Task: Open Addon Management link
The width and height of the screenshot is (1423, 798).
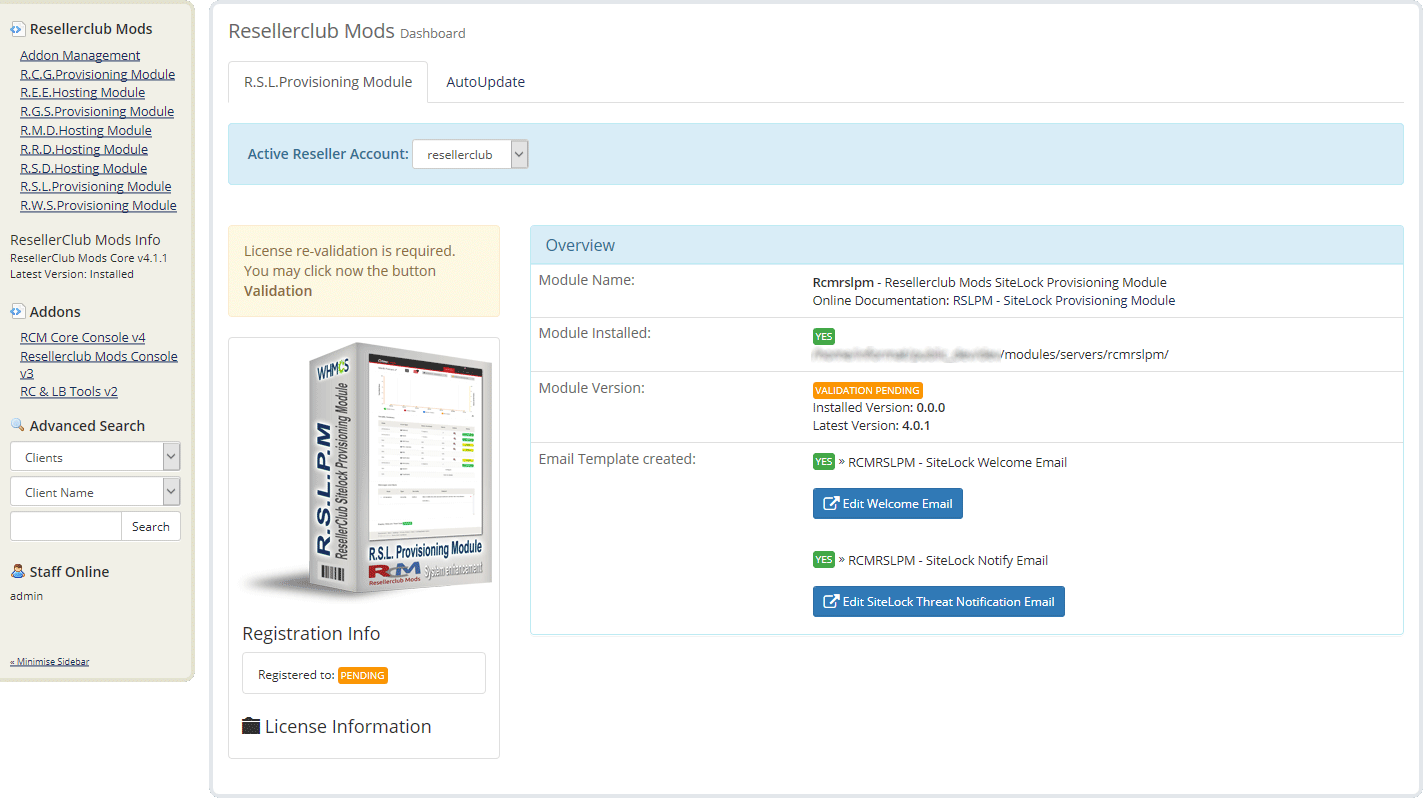Action: coord(80,55)
